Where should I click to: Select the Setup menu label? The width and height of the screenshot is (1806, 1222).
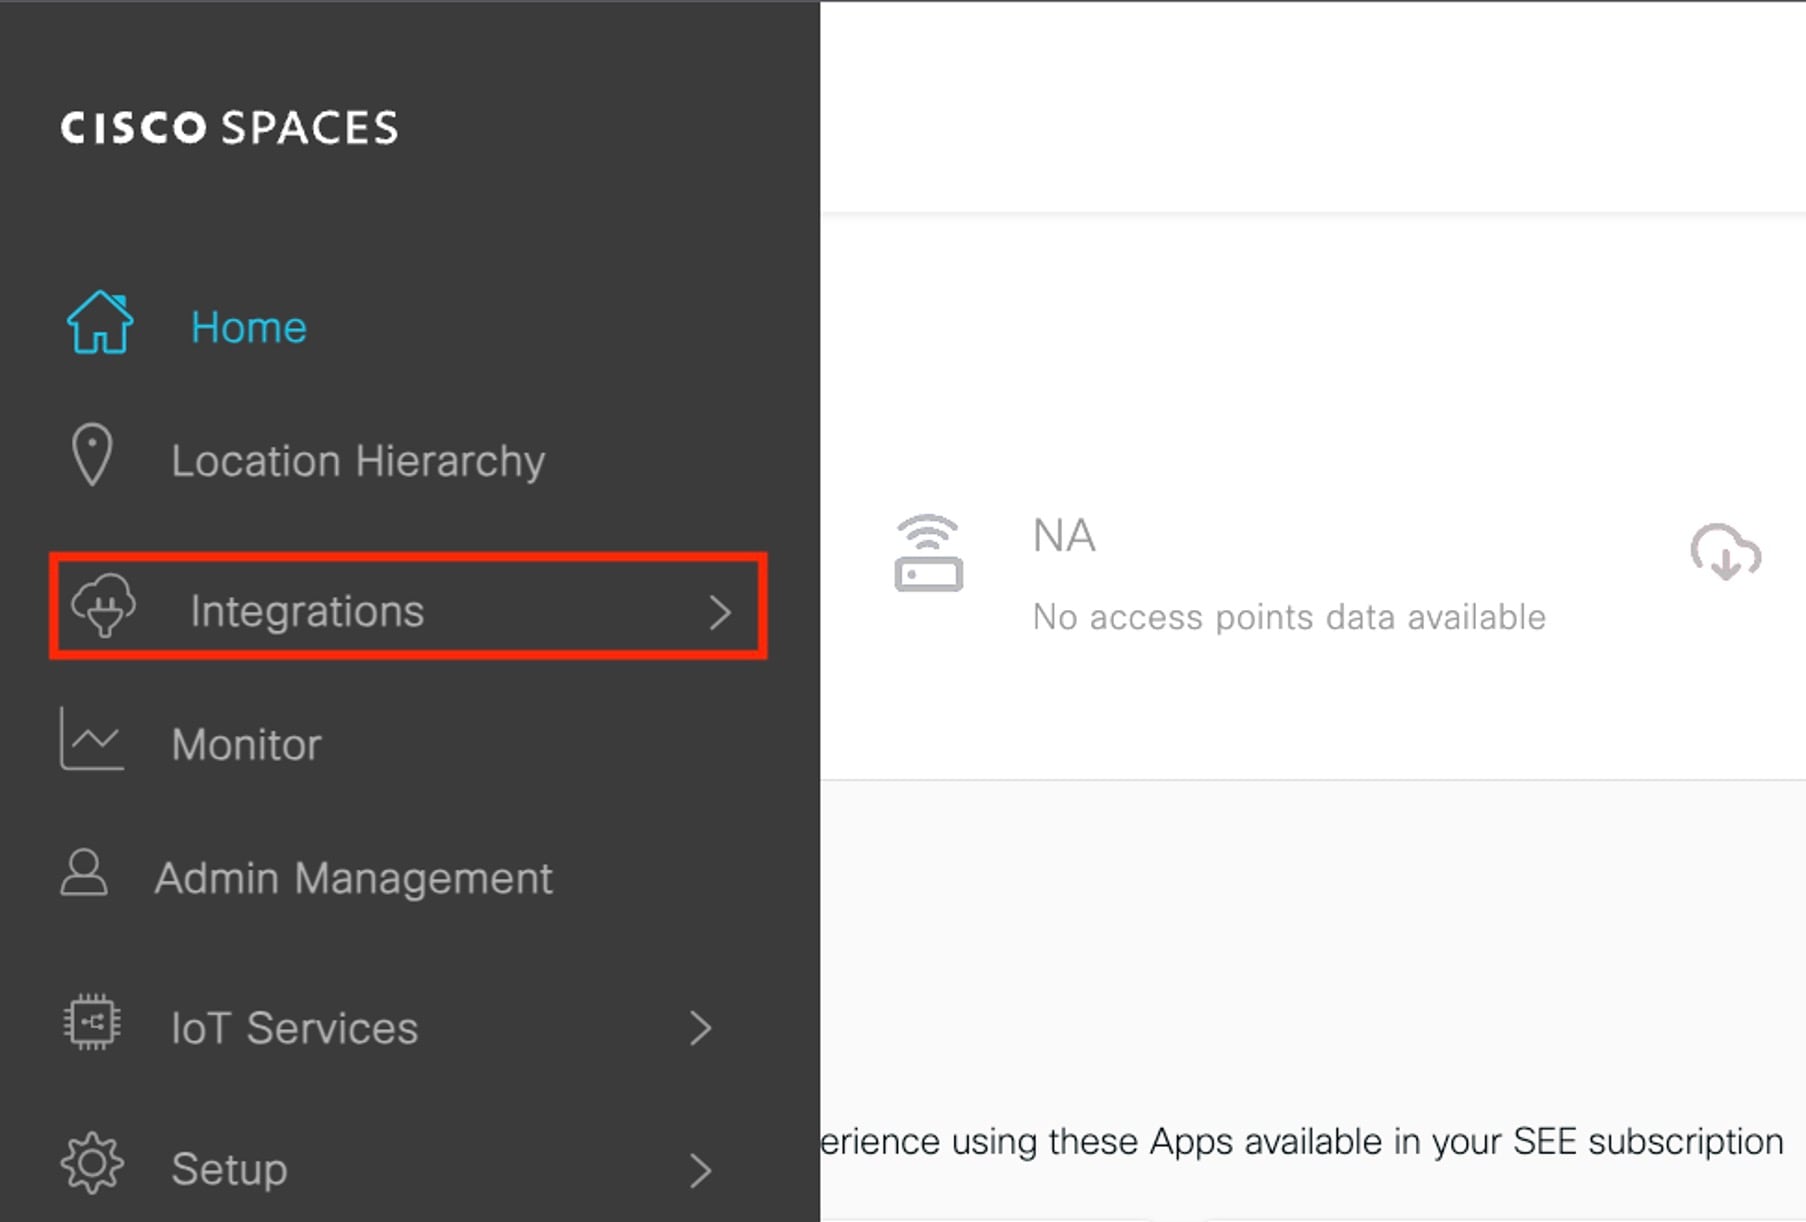click(229, 1169)
